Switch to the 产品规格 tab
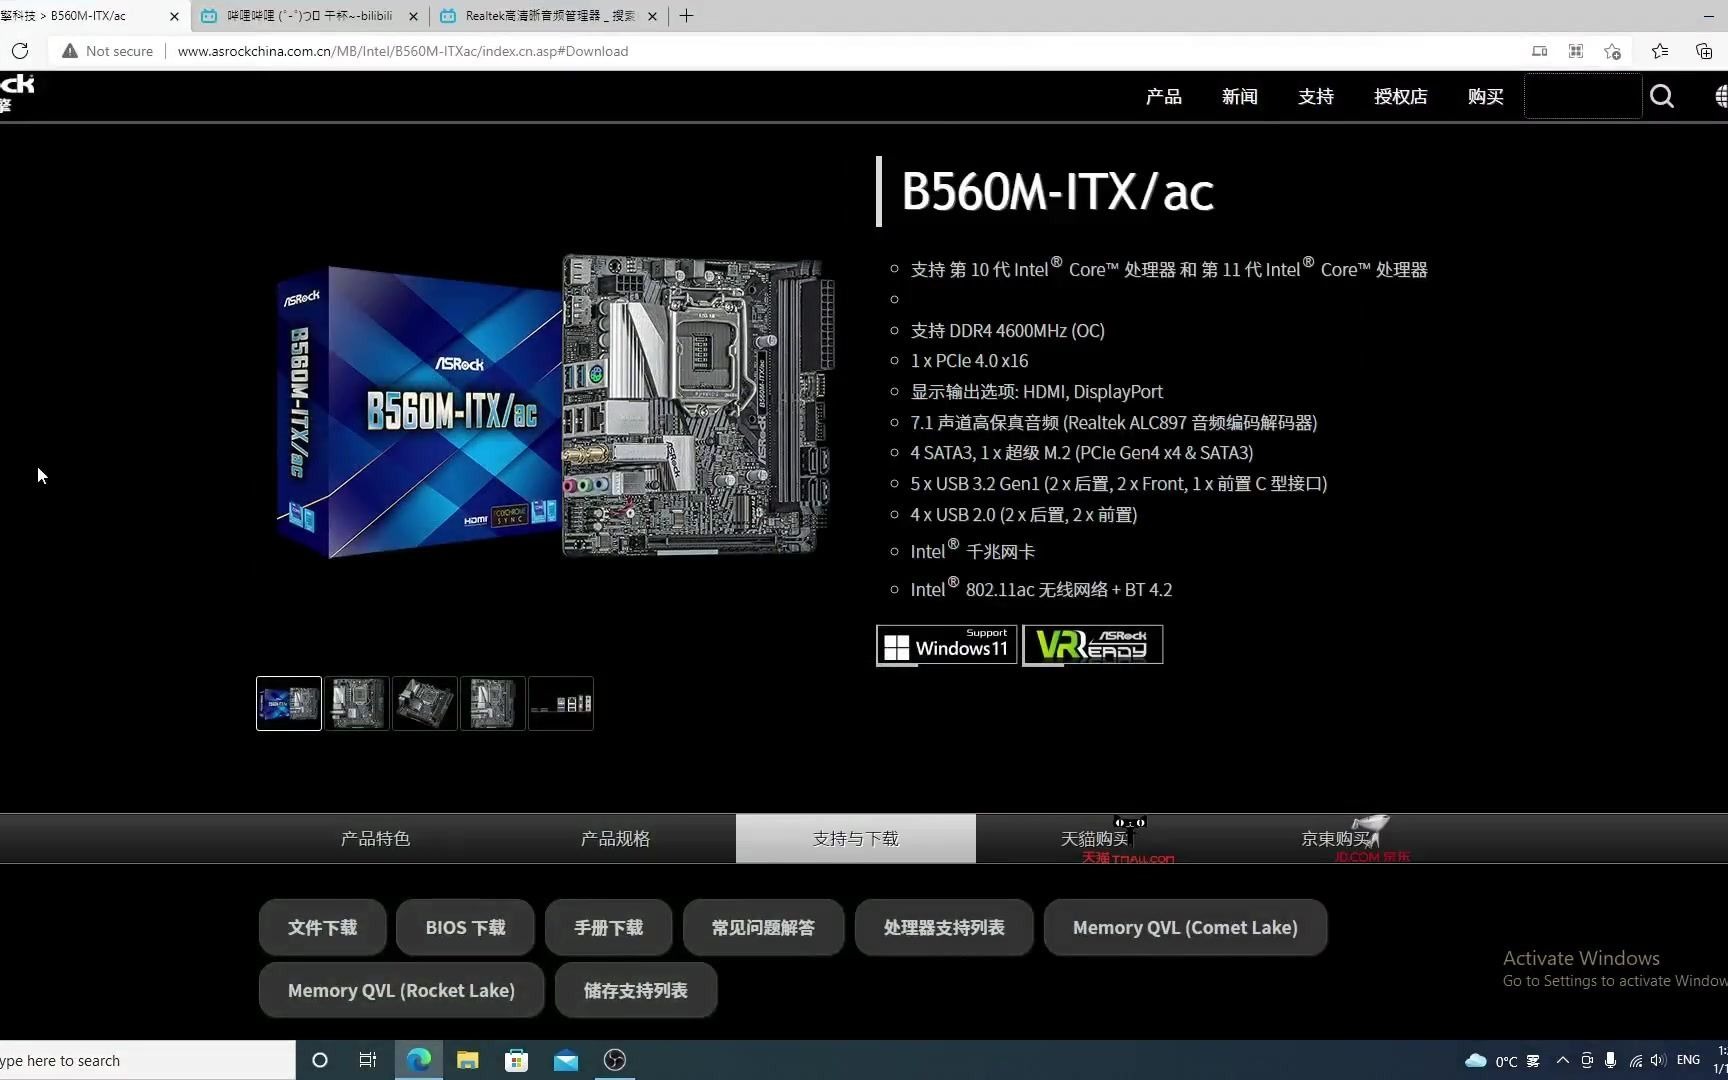 (616, 838)
